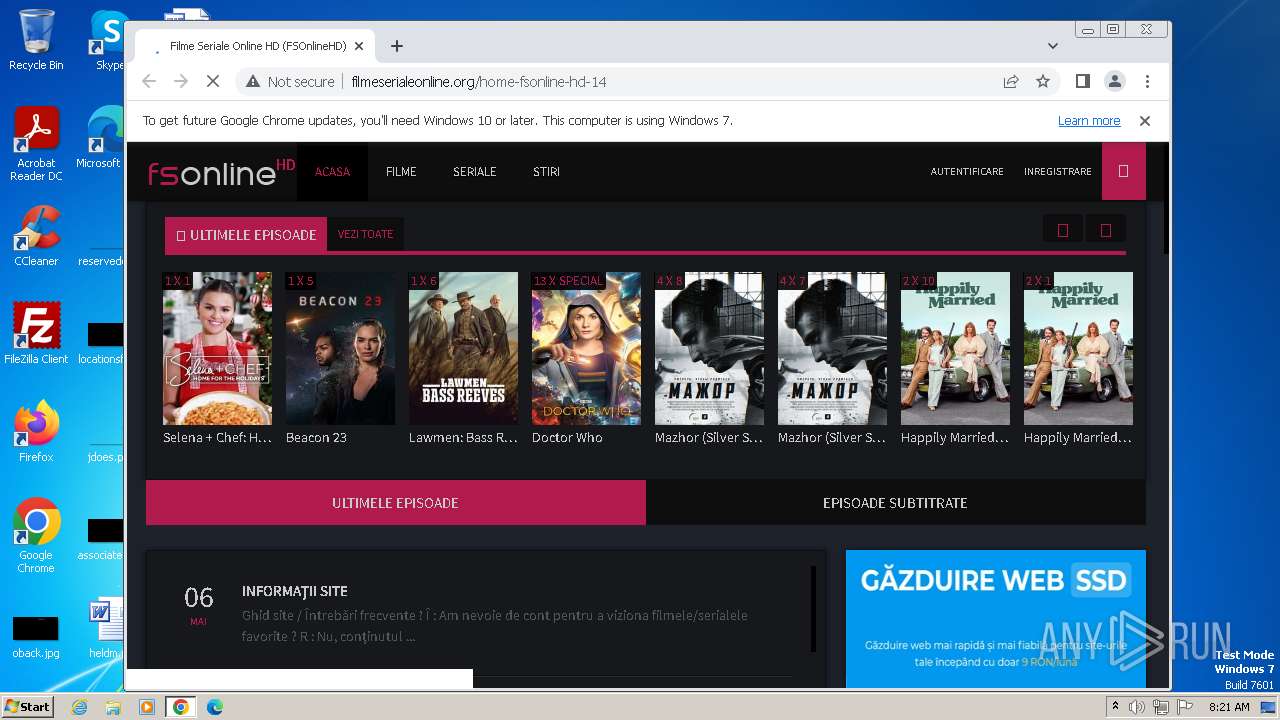Go back to previous page

point(149,81)
